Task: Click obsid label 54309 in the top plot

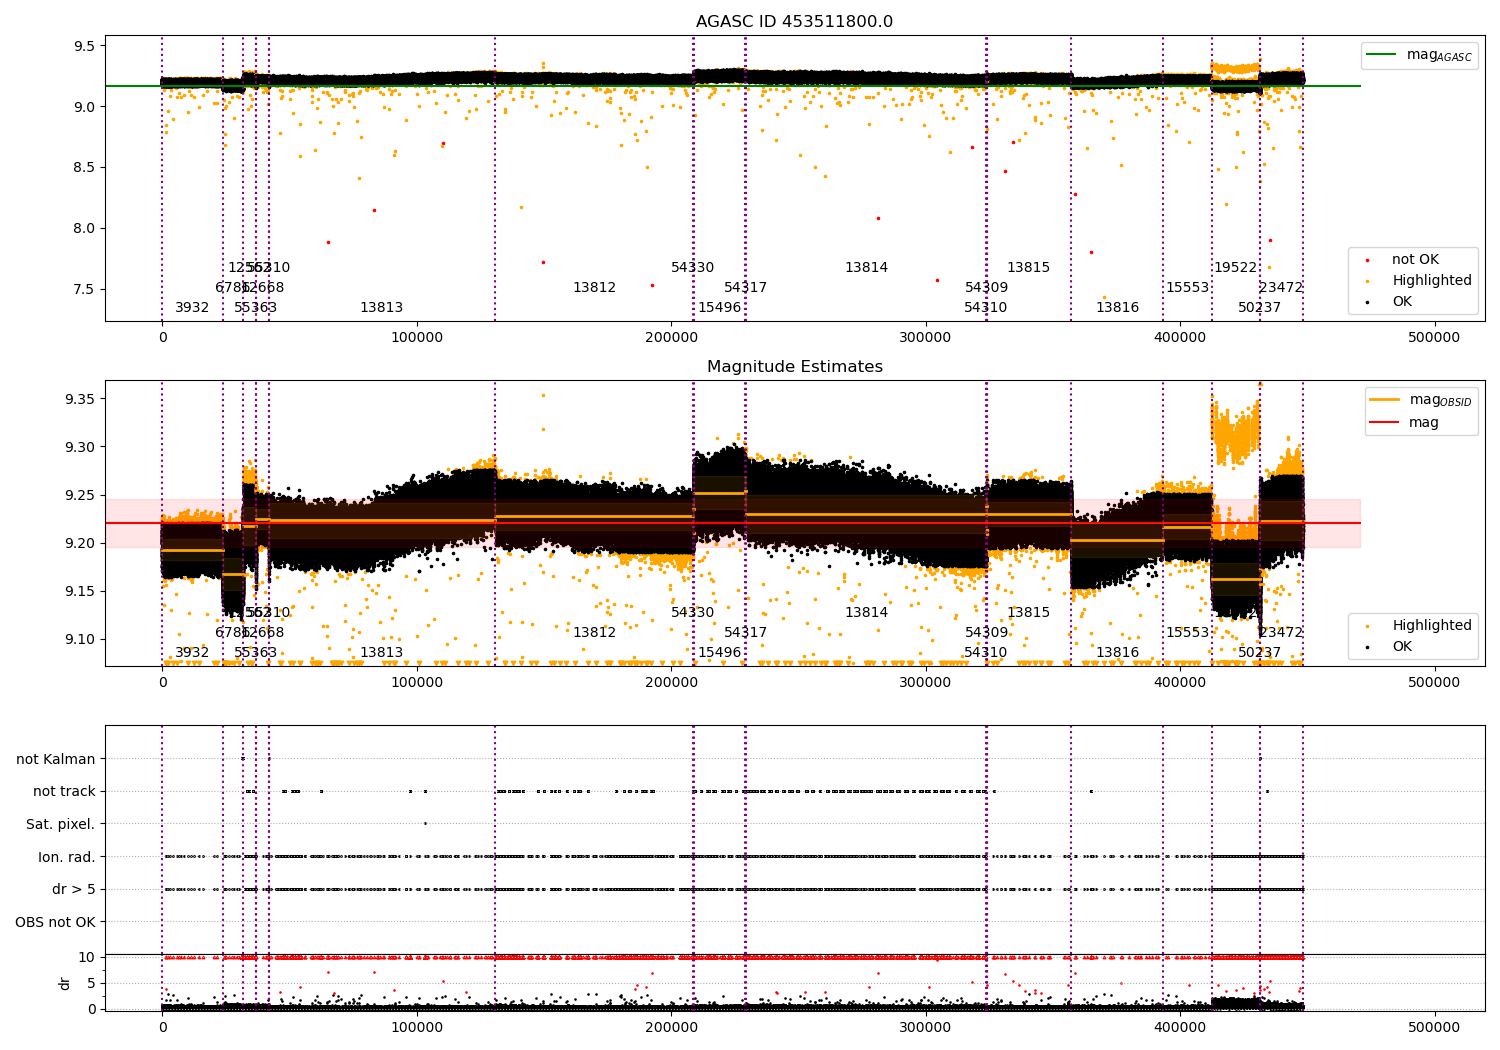Action: click(x=986, y=288)
